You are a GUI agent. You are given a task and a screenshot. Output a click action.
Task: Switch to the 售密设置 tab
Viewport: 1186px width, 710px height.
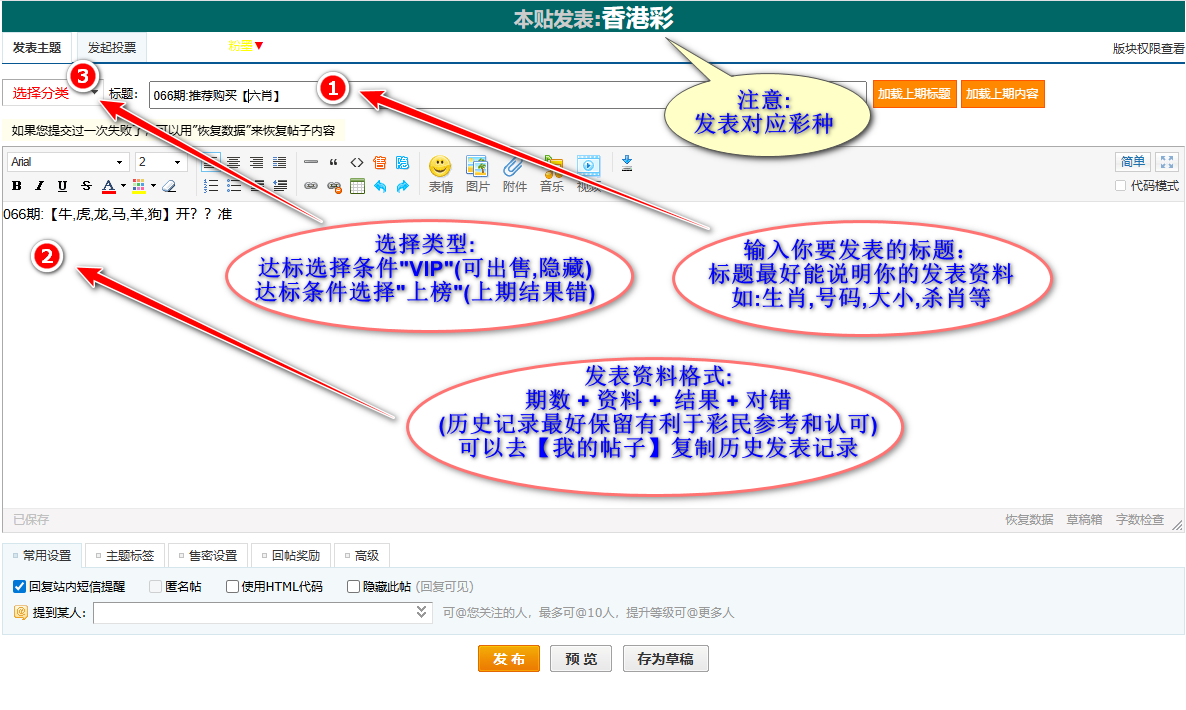(x=208, y=556)
